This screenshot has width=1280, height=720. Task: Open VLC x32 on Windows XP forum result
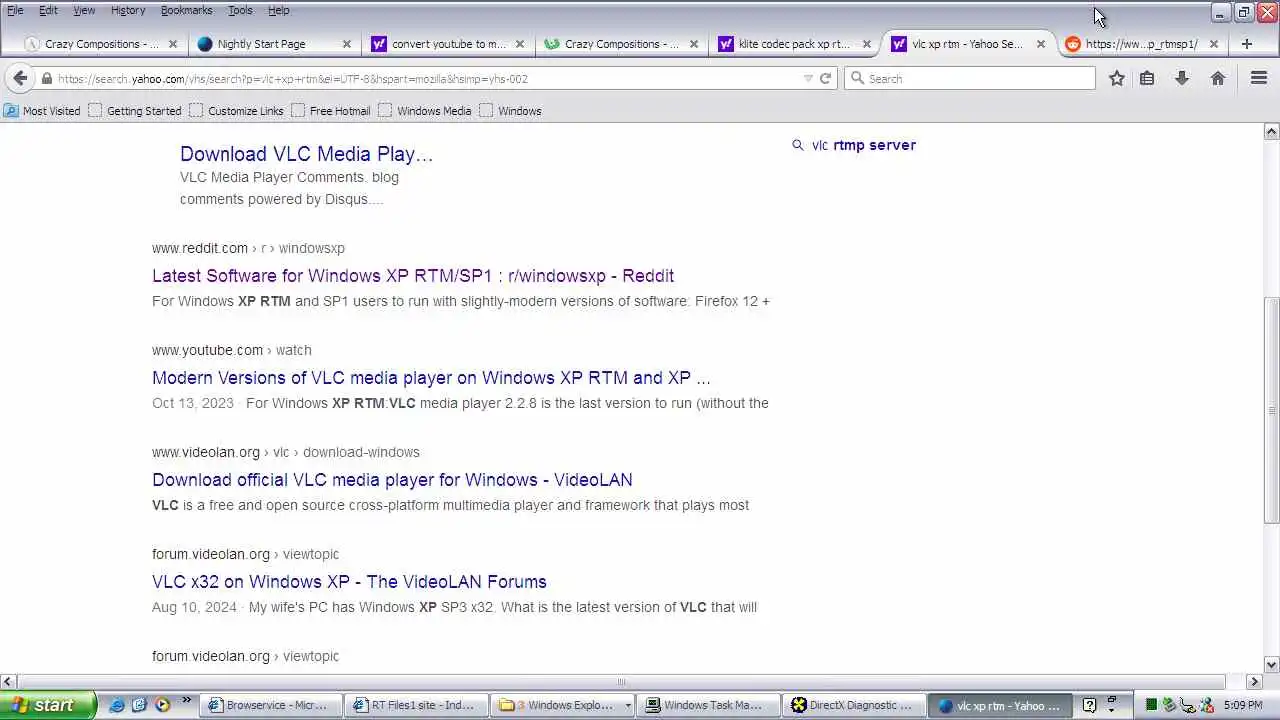[349, 582]
